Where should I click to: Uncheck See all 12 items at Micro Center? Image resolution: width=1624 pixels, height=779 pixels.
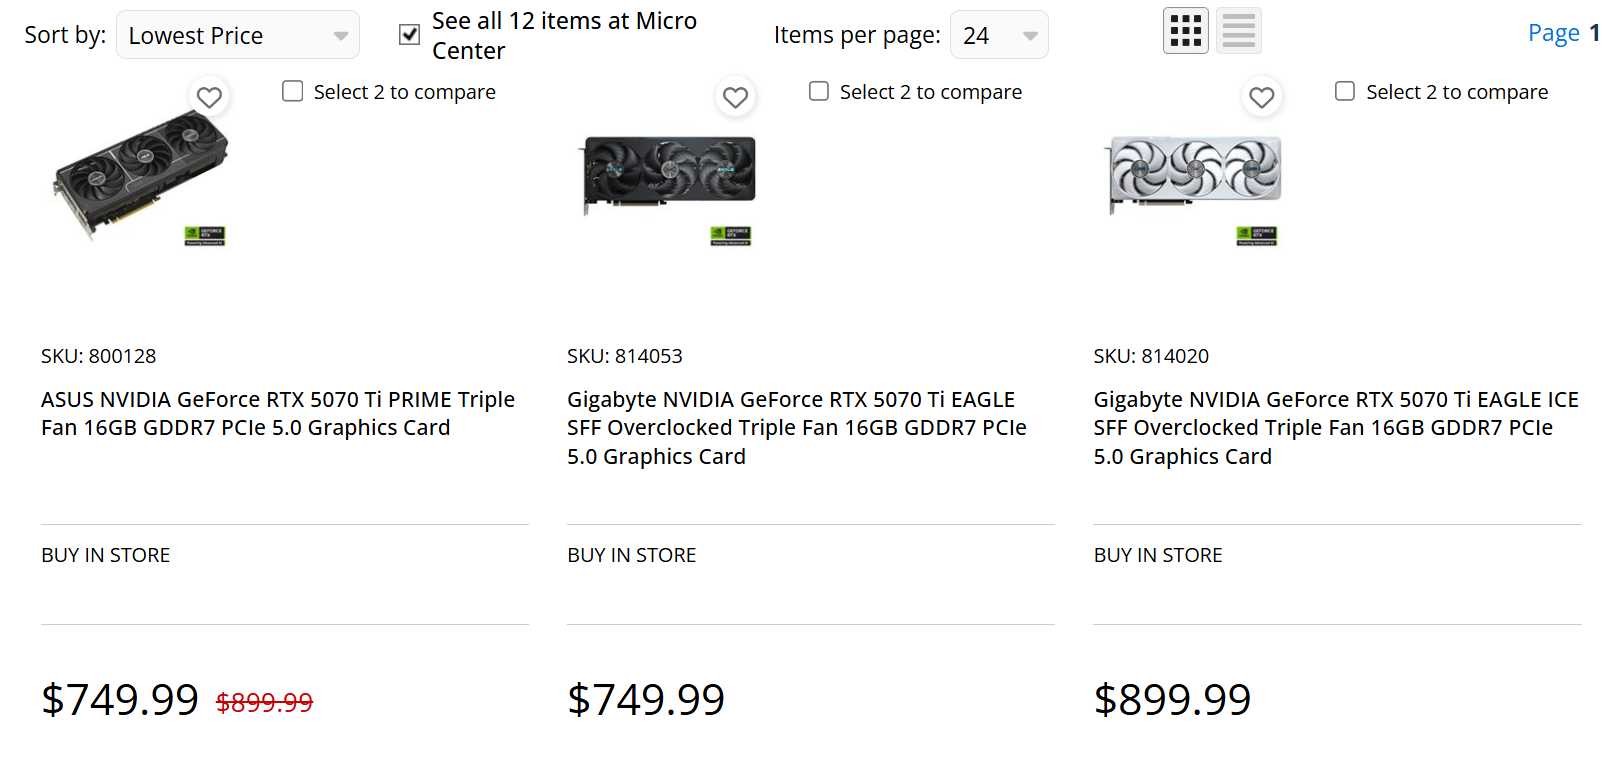(409, 35)
